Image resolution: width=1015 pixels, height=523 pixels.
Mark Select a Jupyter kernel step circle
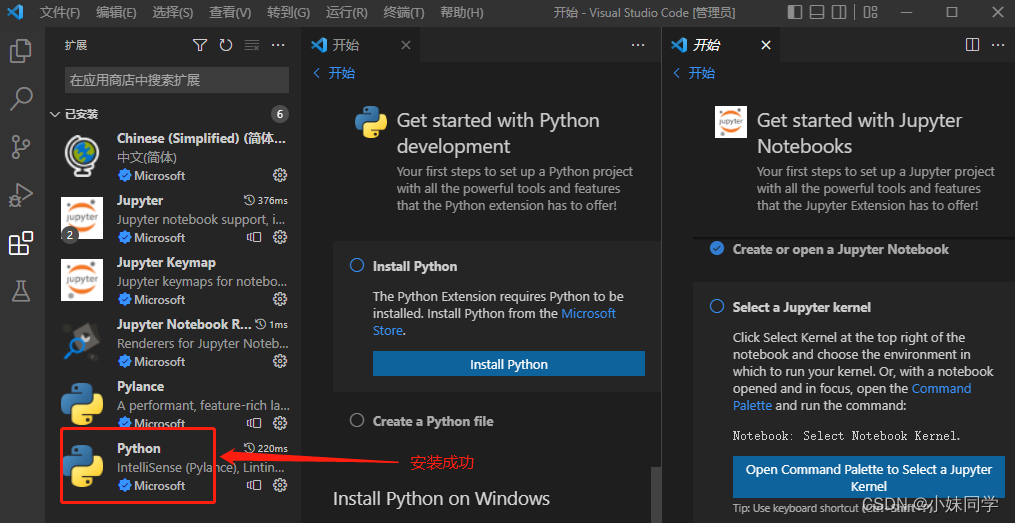[717, 306]
